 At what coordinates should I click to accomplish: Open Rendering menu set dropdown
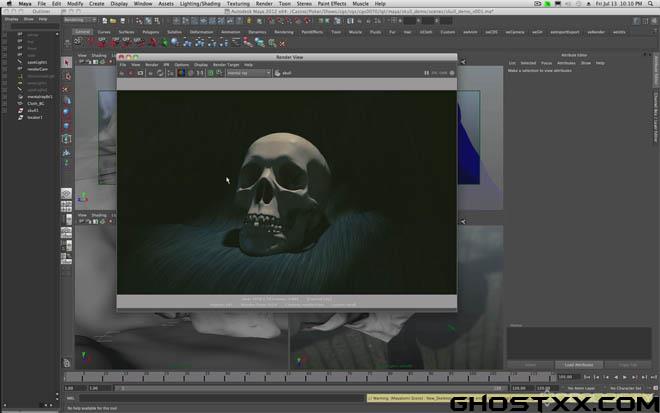79,20
